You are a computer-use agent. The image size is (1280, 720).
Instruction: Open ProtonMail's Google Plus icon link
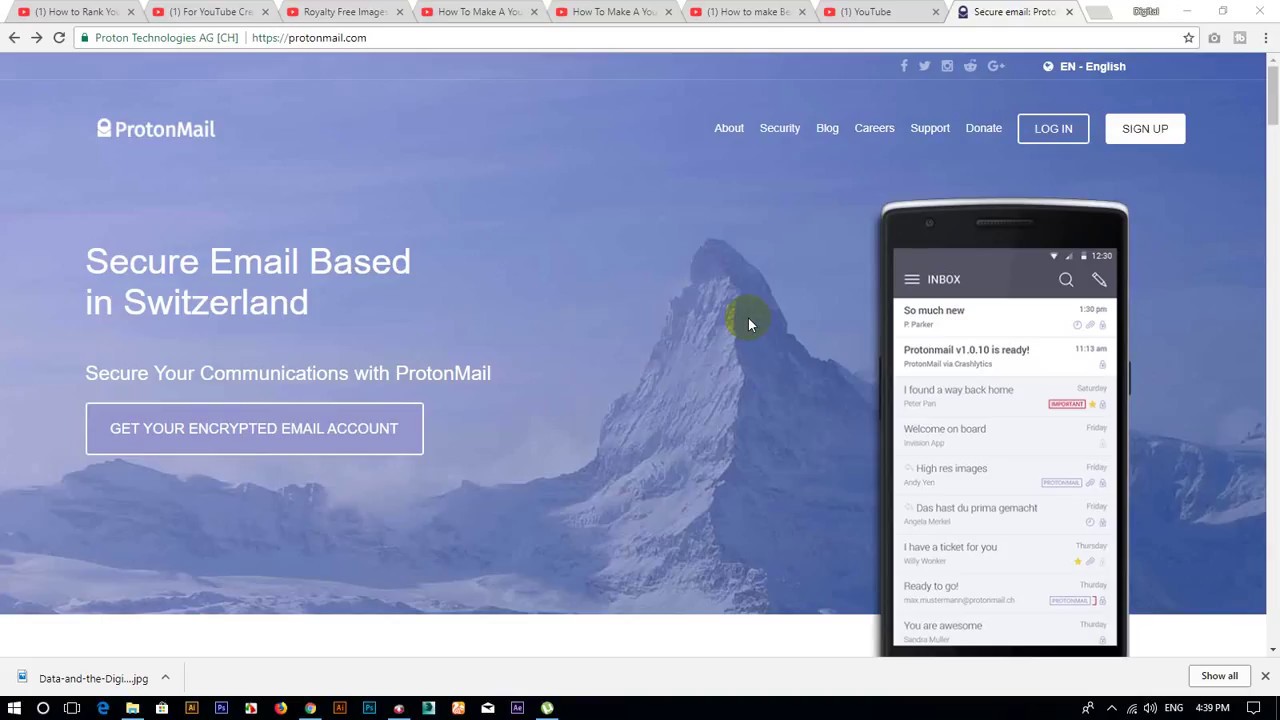(996, 66)
